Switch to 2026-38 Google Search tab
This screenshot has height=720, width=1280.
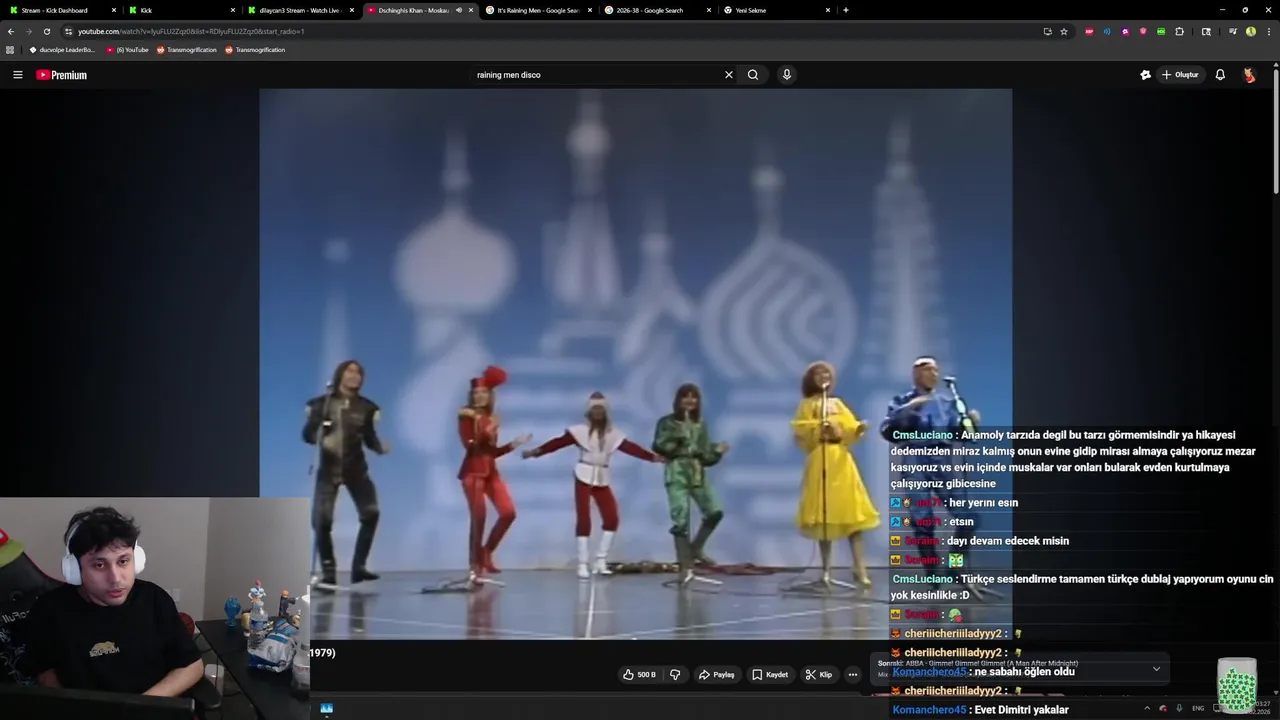coord(657,10)
